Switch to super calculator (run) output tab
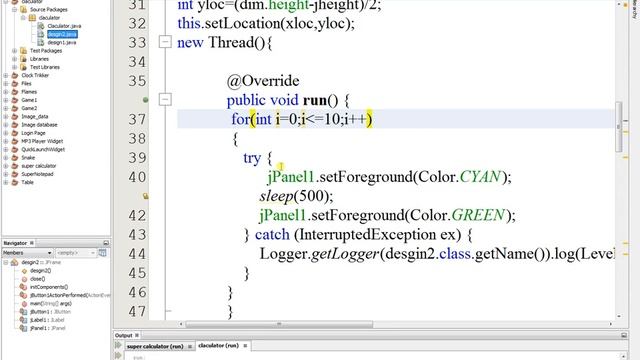The height and width of the screenshot is (360, 640). 155,346
